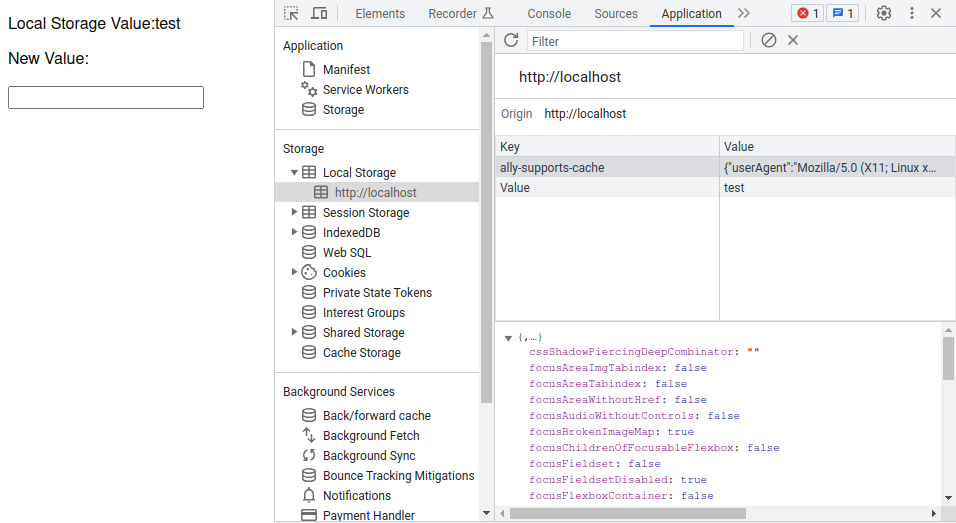
Task: Click the blue issues count badge
Action: [x=841, y=13]
